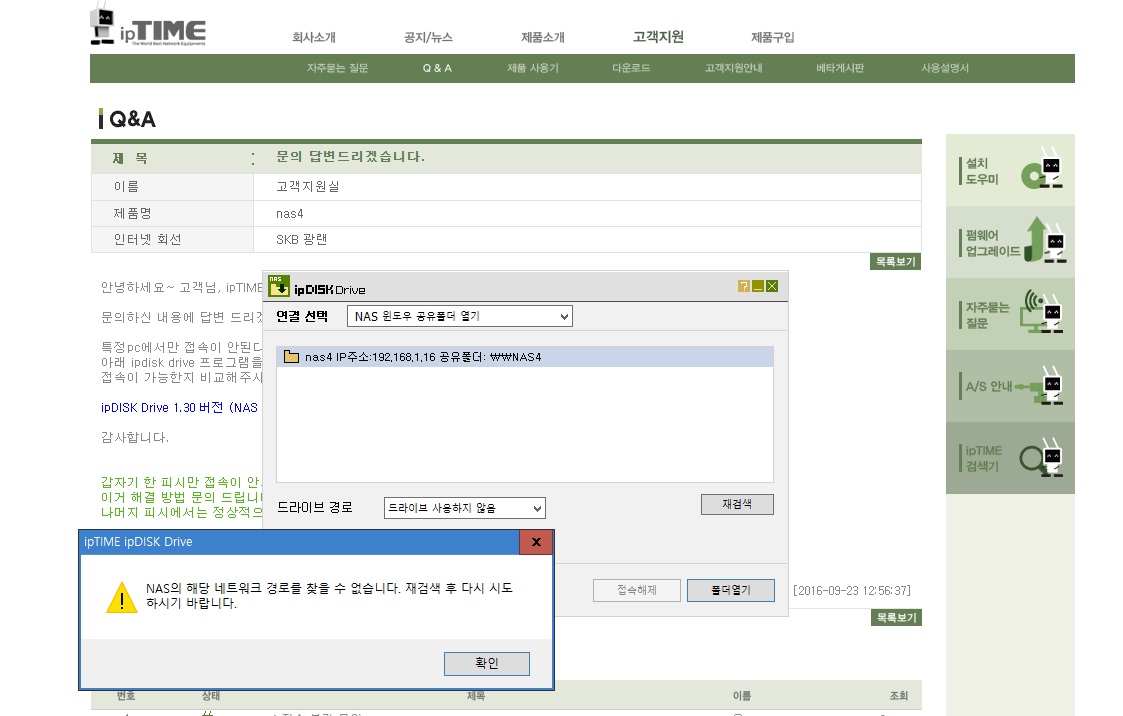Click the ipTIME logo in header

[x=148, y=26]
